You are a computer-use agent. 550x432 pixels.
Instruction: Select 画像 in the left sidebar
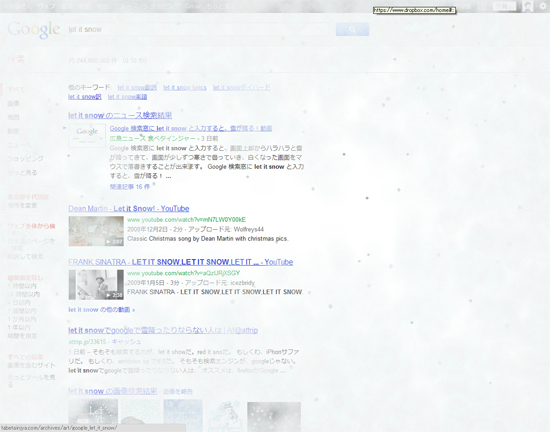point(13,103)
